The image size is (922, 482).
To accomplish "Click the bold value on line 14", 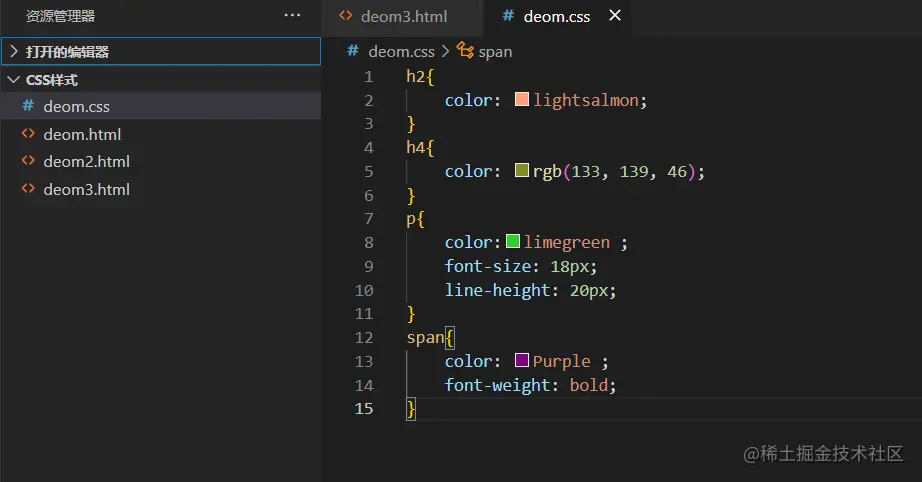I will tap(589, 386).
